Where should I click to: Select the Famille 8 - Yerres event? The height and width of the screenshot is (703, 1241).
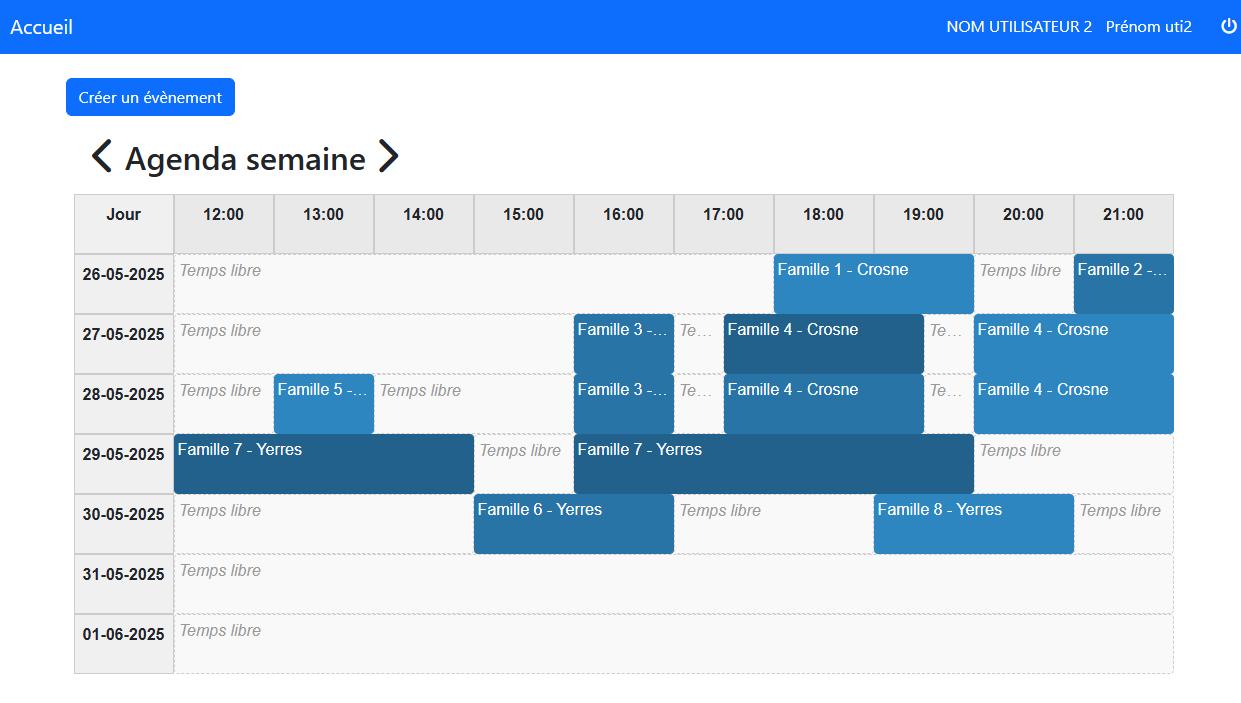(x=973, y=523)
